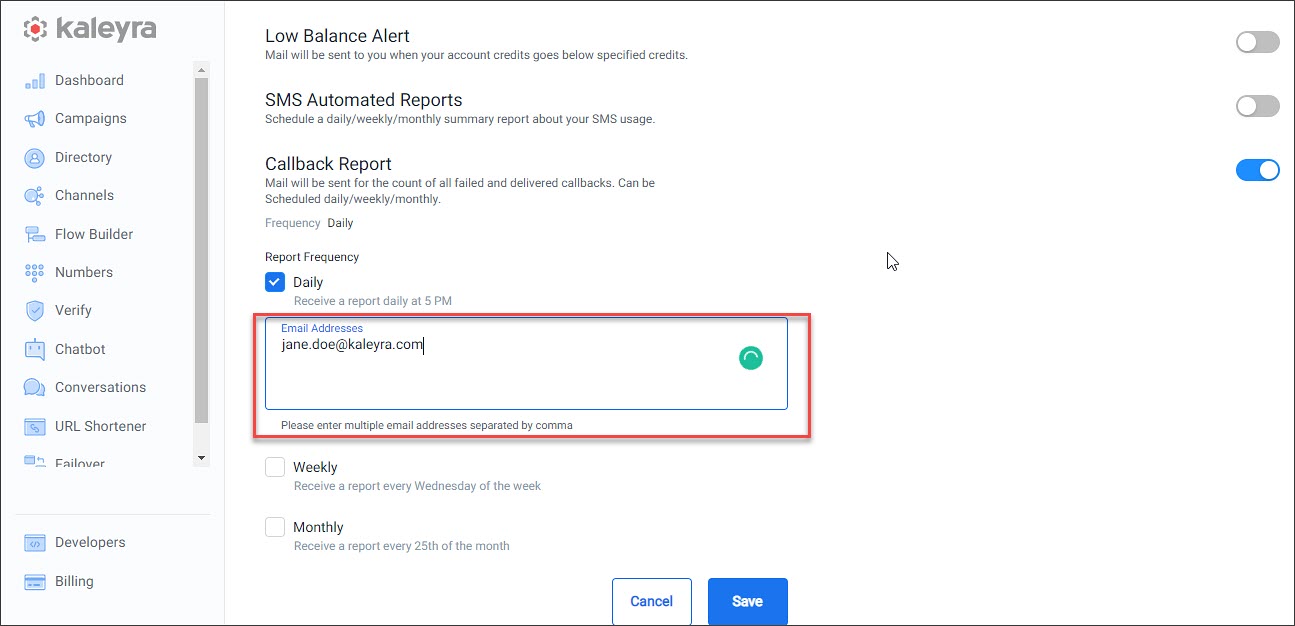
Task: Click the Chatbot robot icon
Action: point(35,350)
